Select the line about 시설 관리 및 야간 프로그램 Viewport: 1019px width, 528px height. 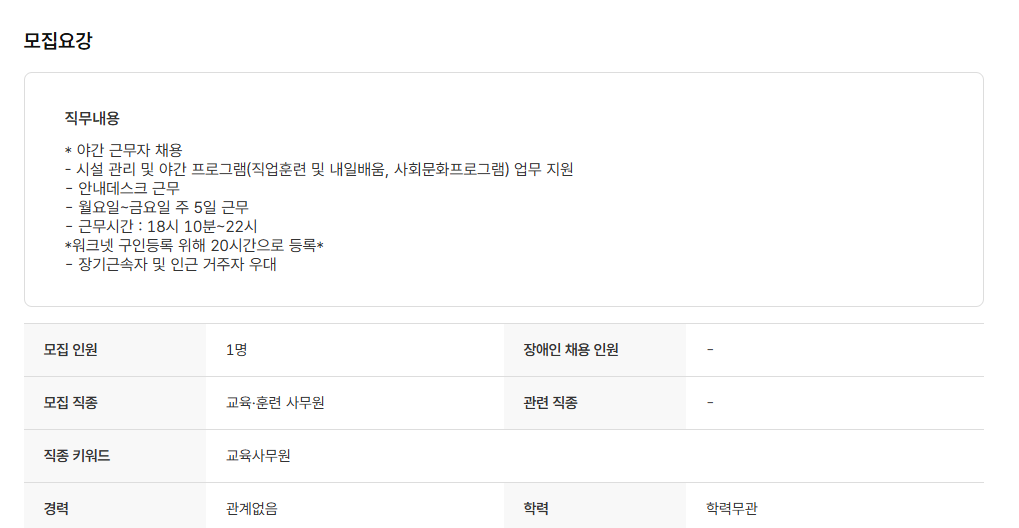319,169
